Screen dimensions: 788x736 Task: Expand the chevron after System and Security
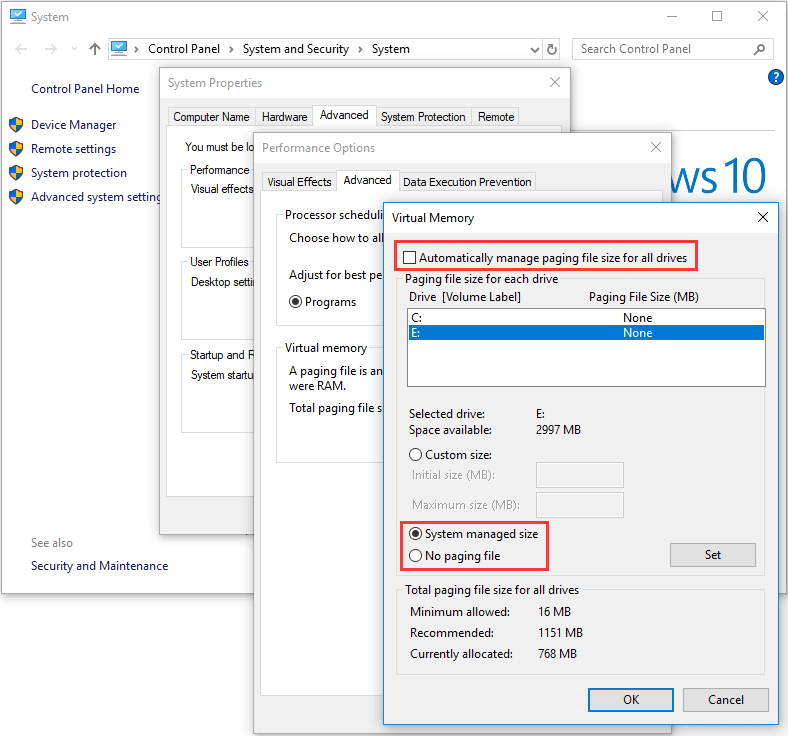pyautogui.click(x=360, y=49)
